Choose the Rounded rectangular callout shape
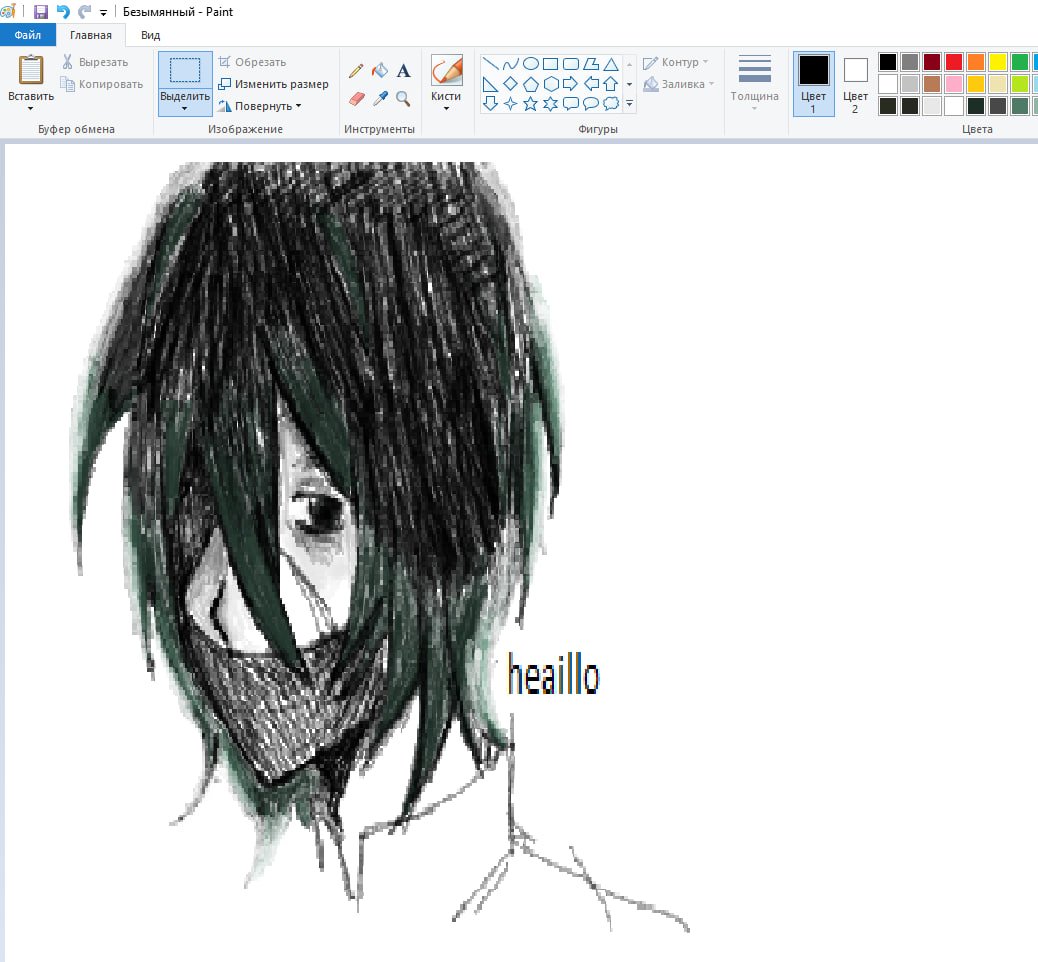 click(571, 103)
